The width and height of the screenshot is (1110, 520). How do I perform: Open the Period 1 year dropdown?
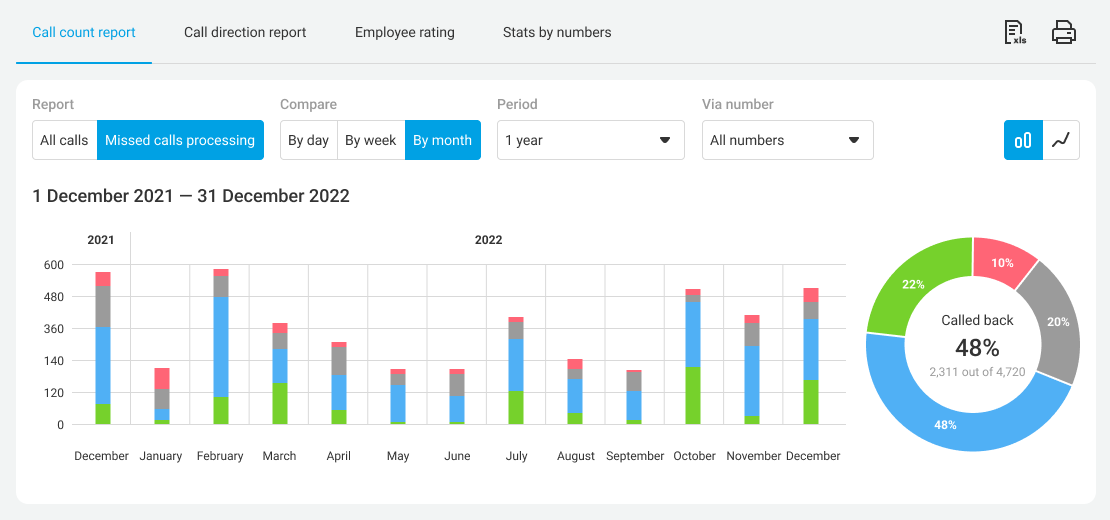[x=590, y=140]
